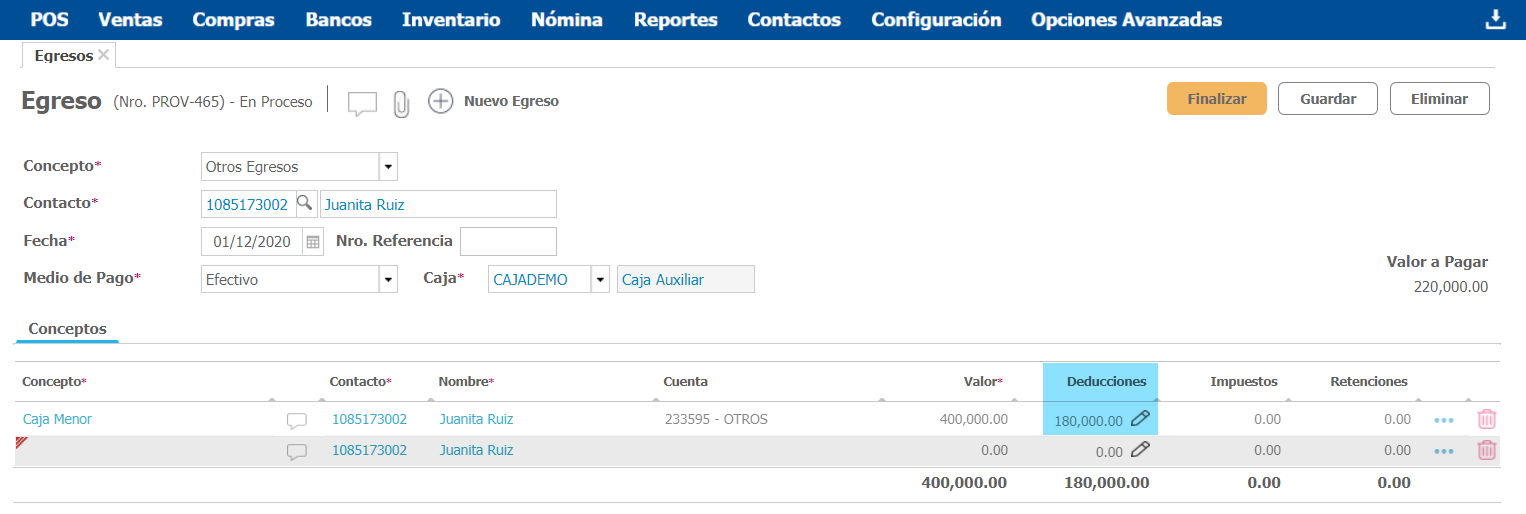Click the Guardar button
The width and height of the screenshot is (1526, 514).
pos(1327,99)
